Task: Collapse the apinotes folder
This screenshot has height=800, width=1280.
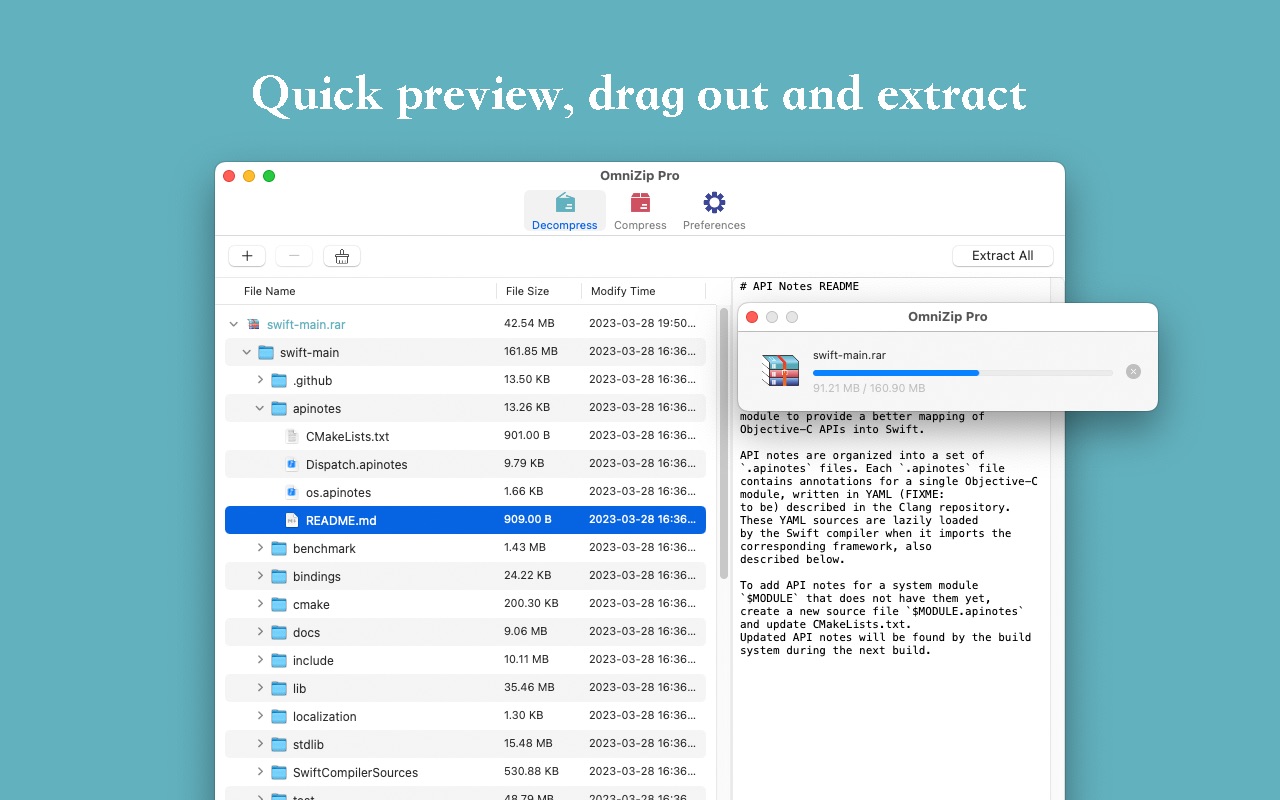Action: pos(260,408)
